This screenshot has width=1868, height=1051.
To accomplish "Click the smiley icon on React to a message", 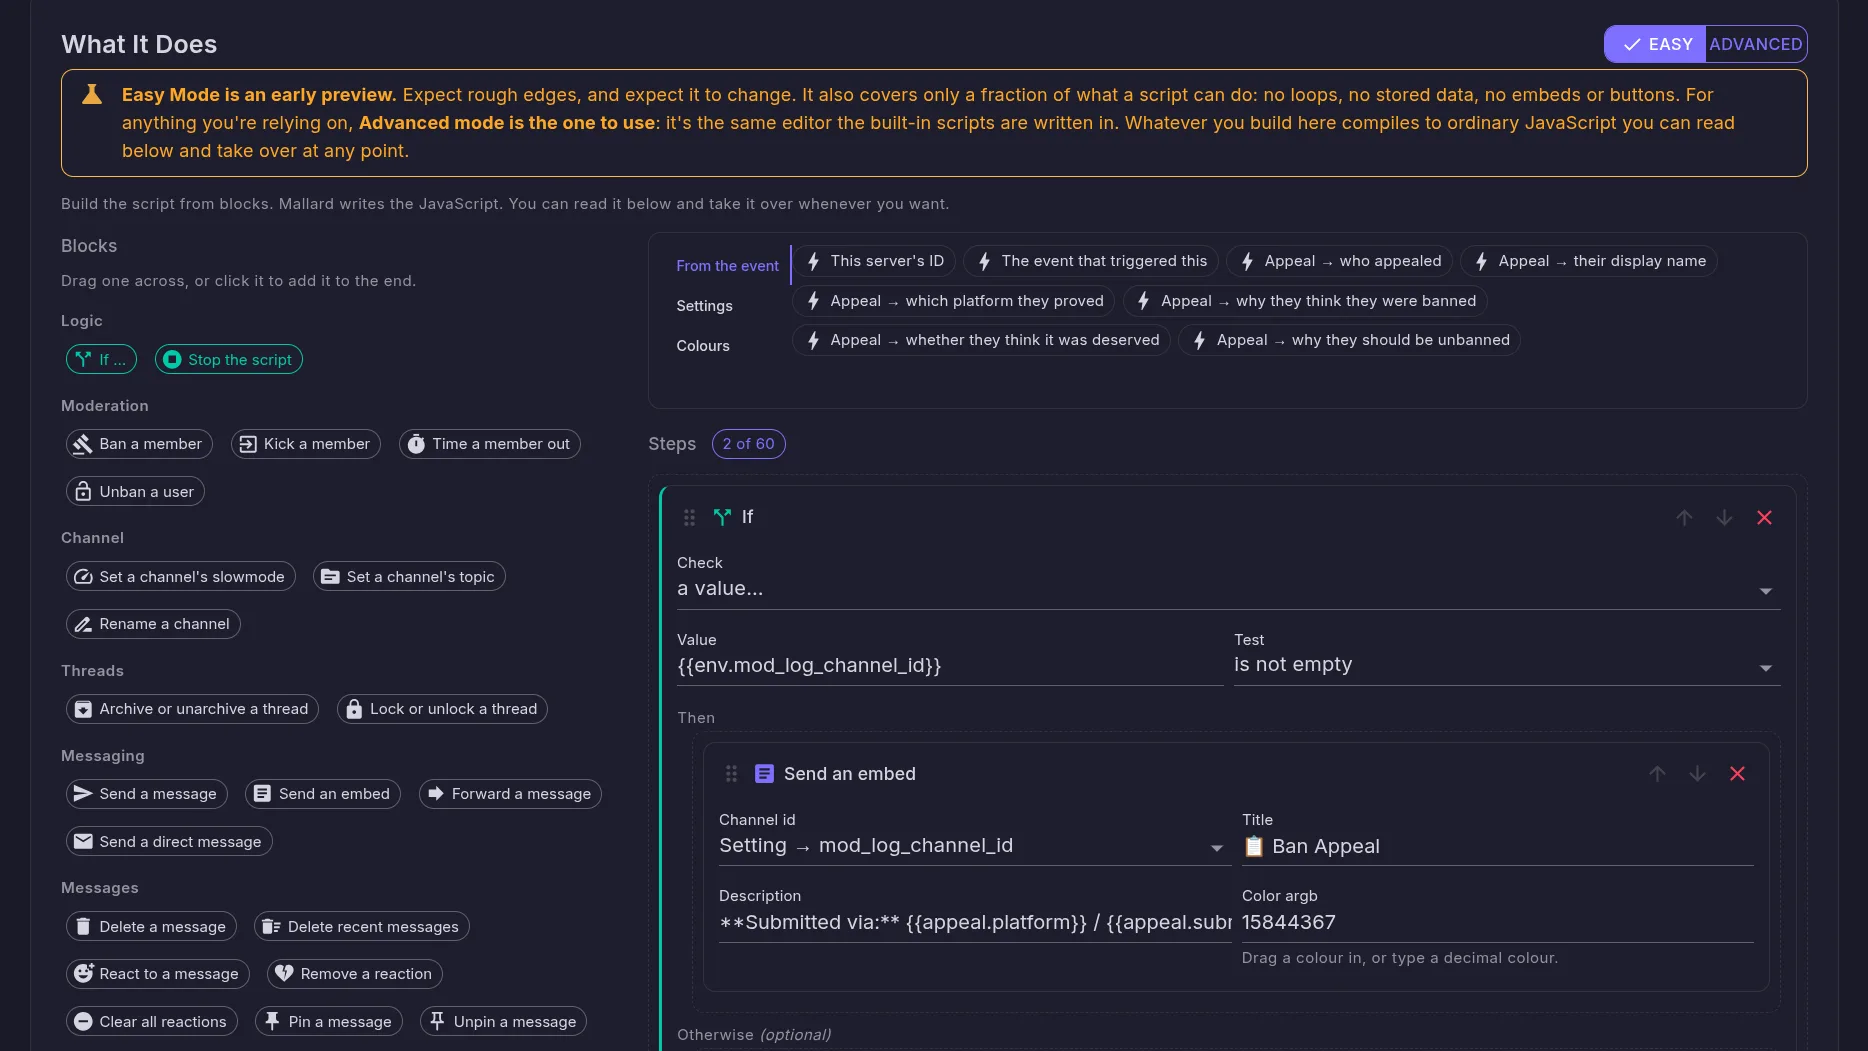I will click(83, 974).
